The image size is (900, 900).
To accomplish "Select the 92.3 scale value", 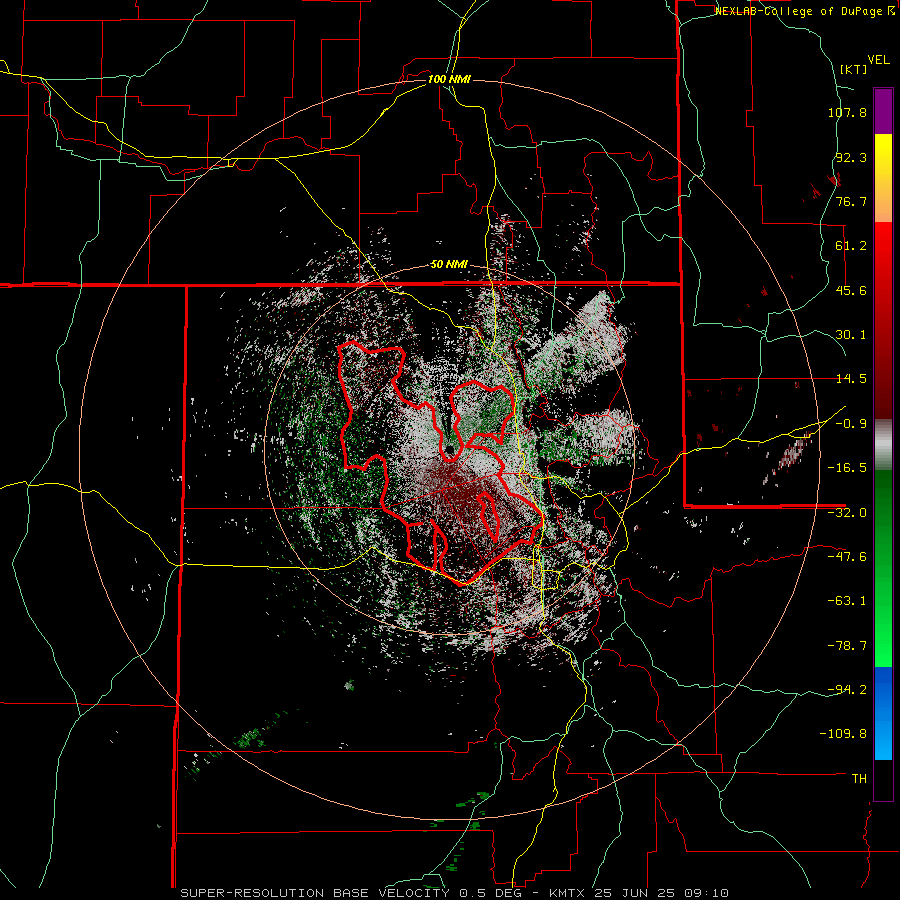I will click(851, 157).
